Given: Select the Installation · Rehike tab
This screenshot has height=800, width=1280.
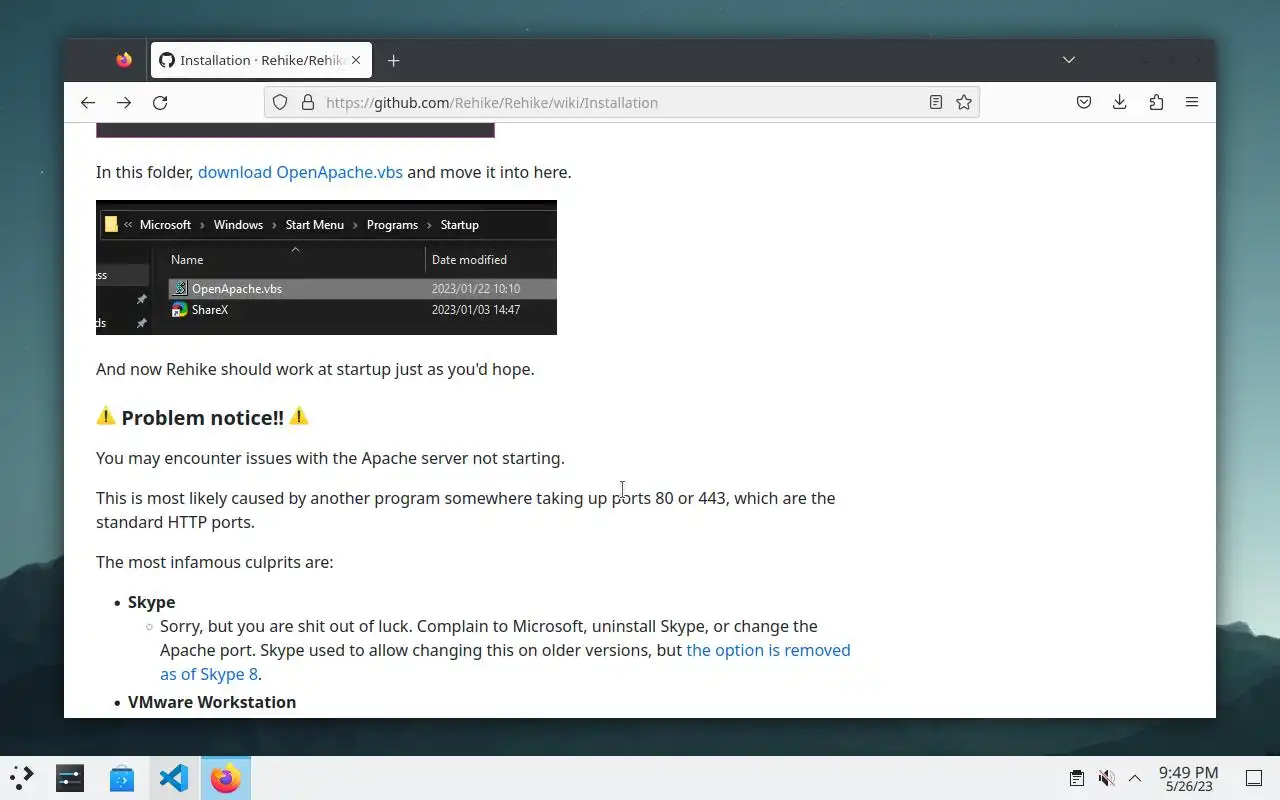Looking at the screenshot, I should pyautogui.click(x=261, y=60).
